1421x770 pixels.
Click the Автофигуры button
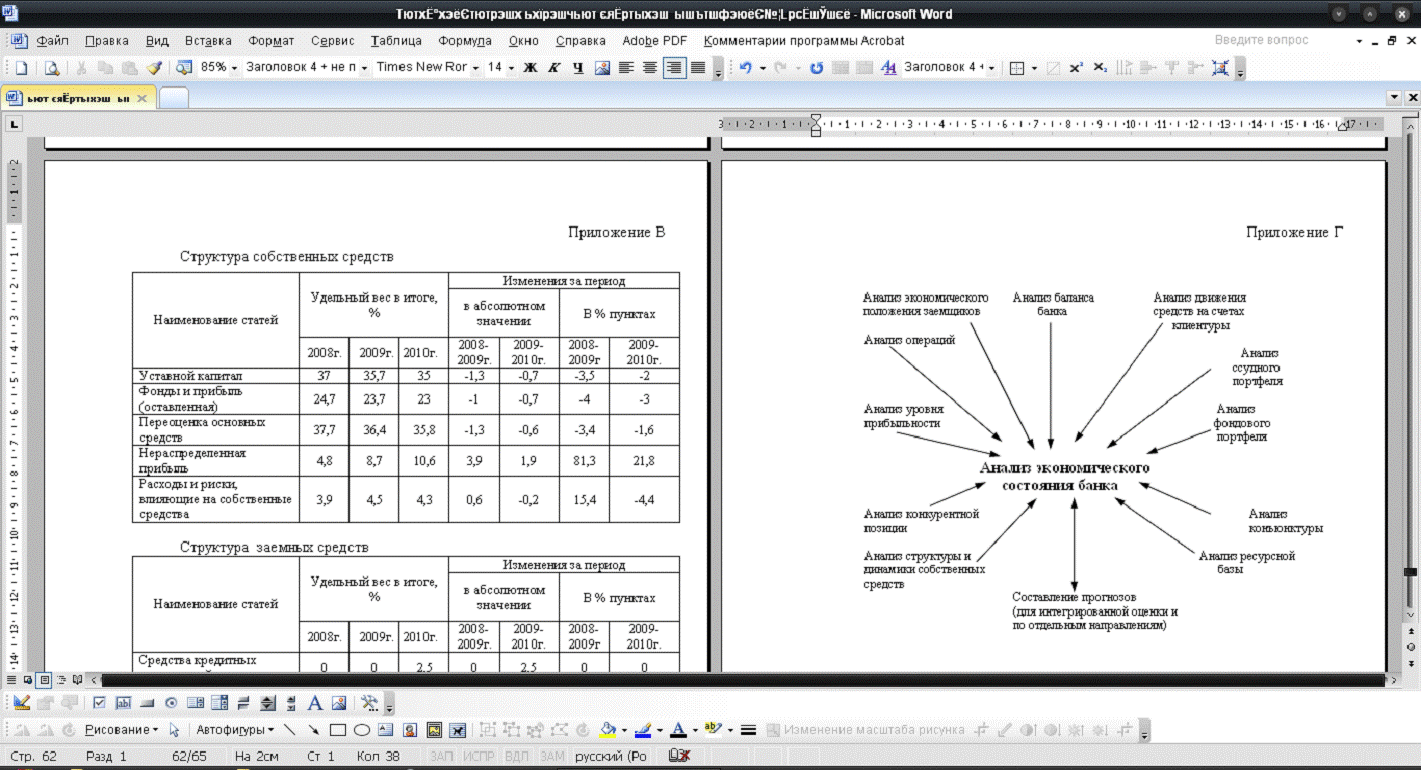(233, 729)
